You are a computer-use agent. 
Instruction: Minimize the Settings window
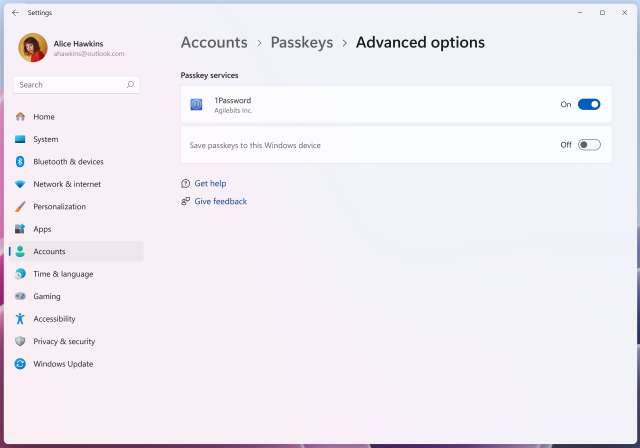(580, 13)
